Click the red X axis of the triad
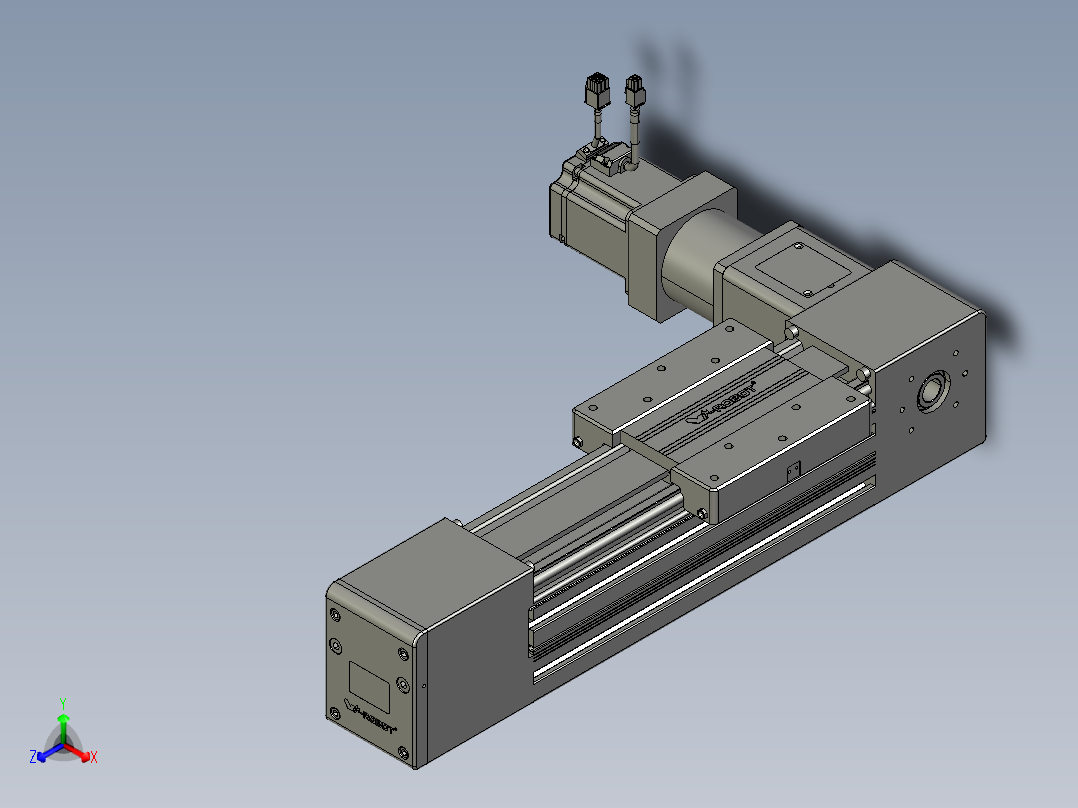Image resolution: width=1078 pixels, height=808 pixels. (80, 752)
